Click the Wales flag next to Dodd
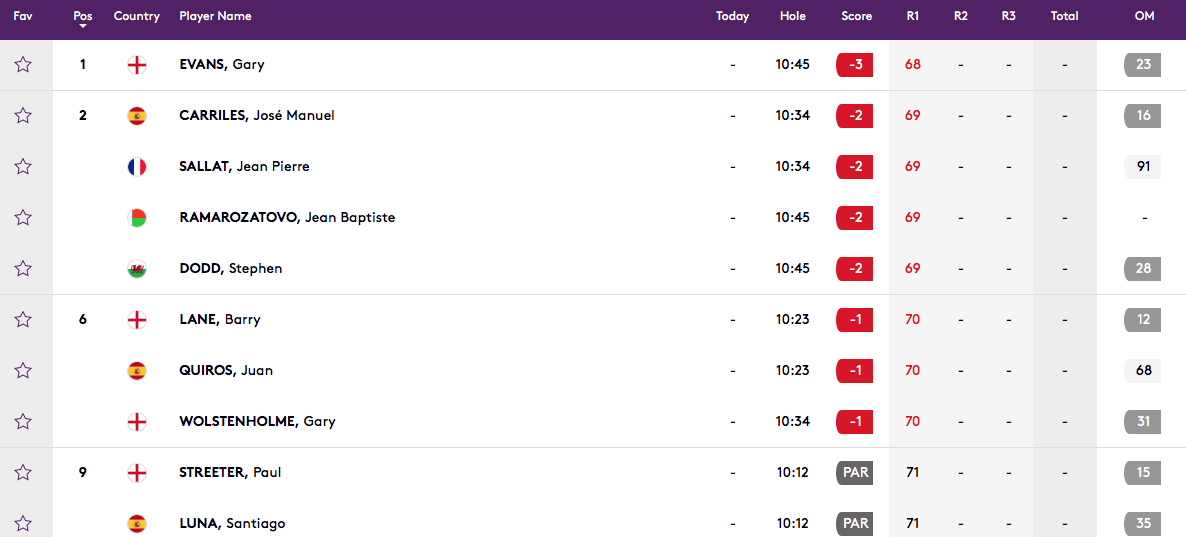Image resolution: width=1186 pixels, height=537 pixels. [x=137, y=269]
